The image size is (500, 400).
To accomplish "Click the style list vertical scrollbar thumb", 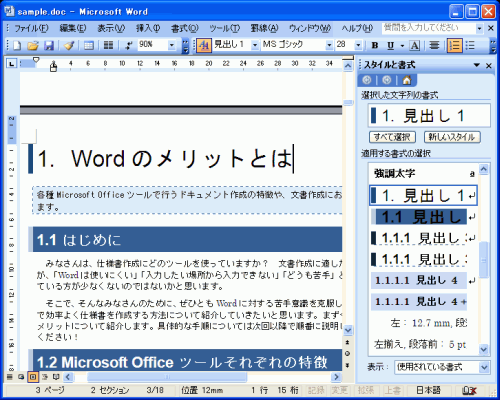I will tap(484, 260).
